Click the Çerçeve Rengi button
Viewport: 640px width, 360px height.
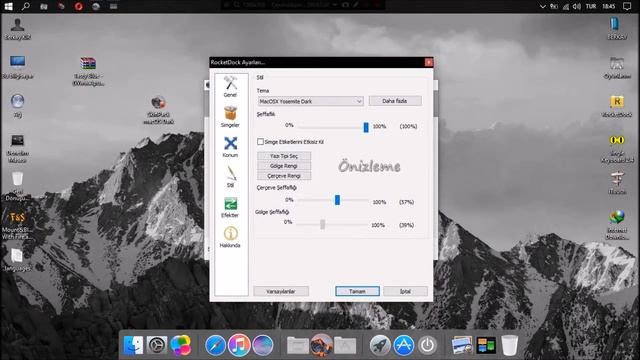[x=284, y=176]
